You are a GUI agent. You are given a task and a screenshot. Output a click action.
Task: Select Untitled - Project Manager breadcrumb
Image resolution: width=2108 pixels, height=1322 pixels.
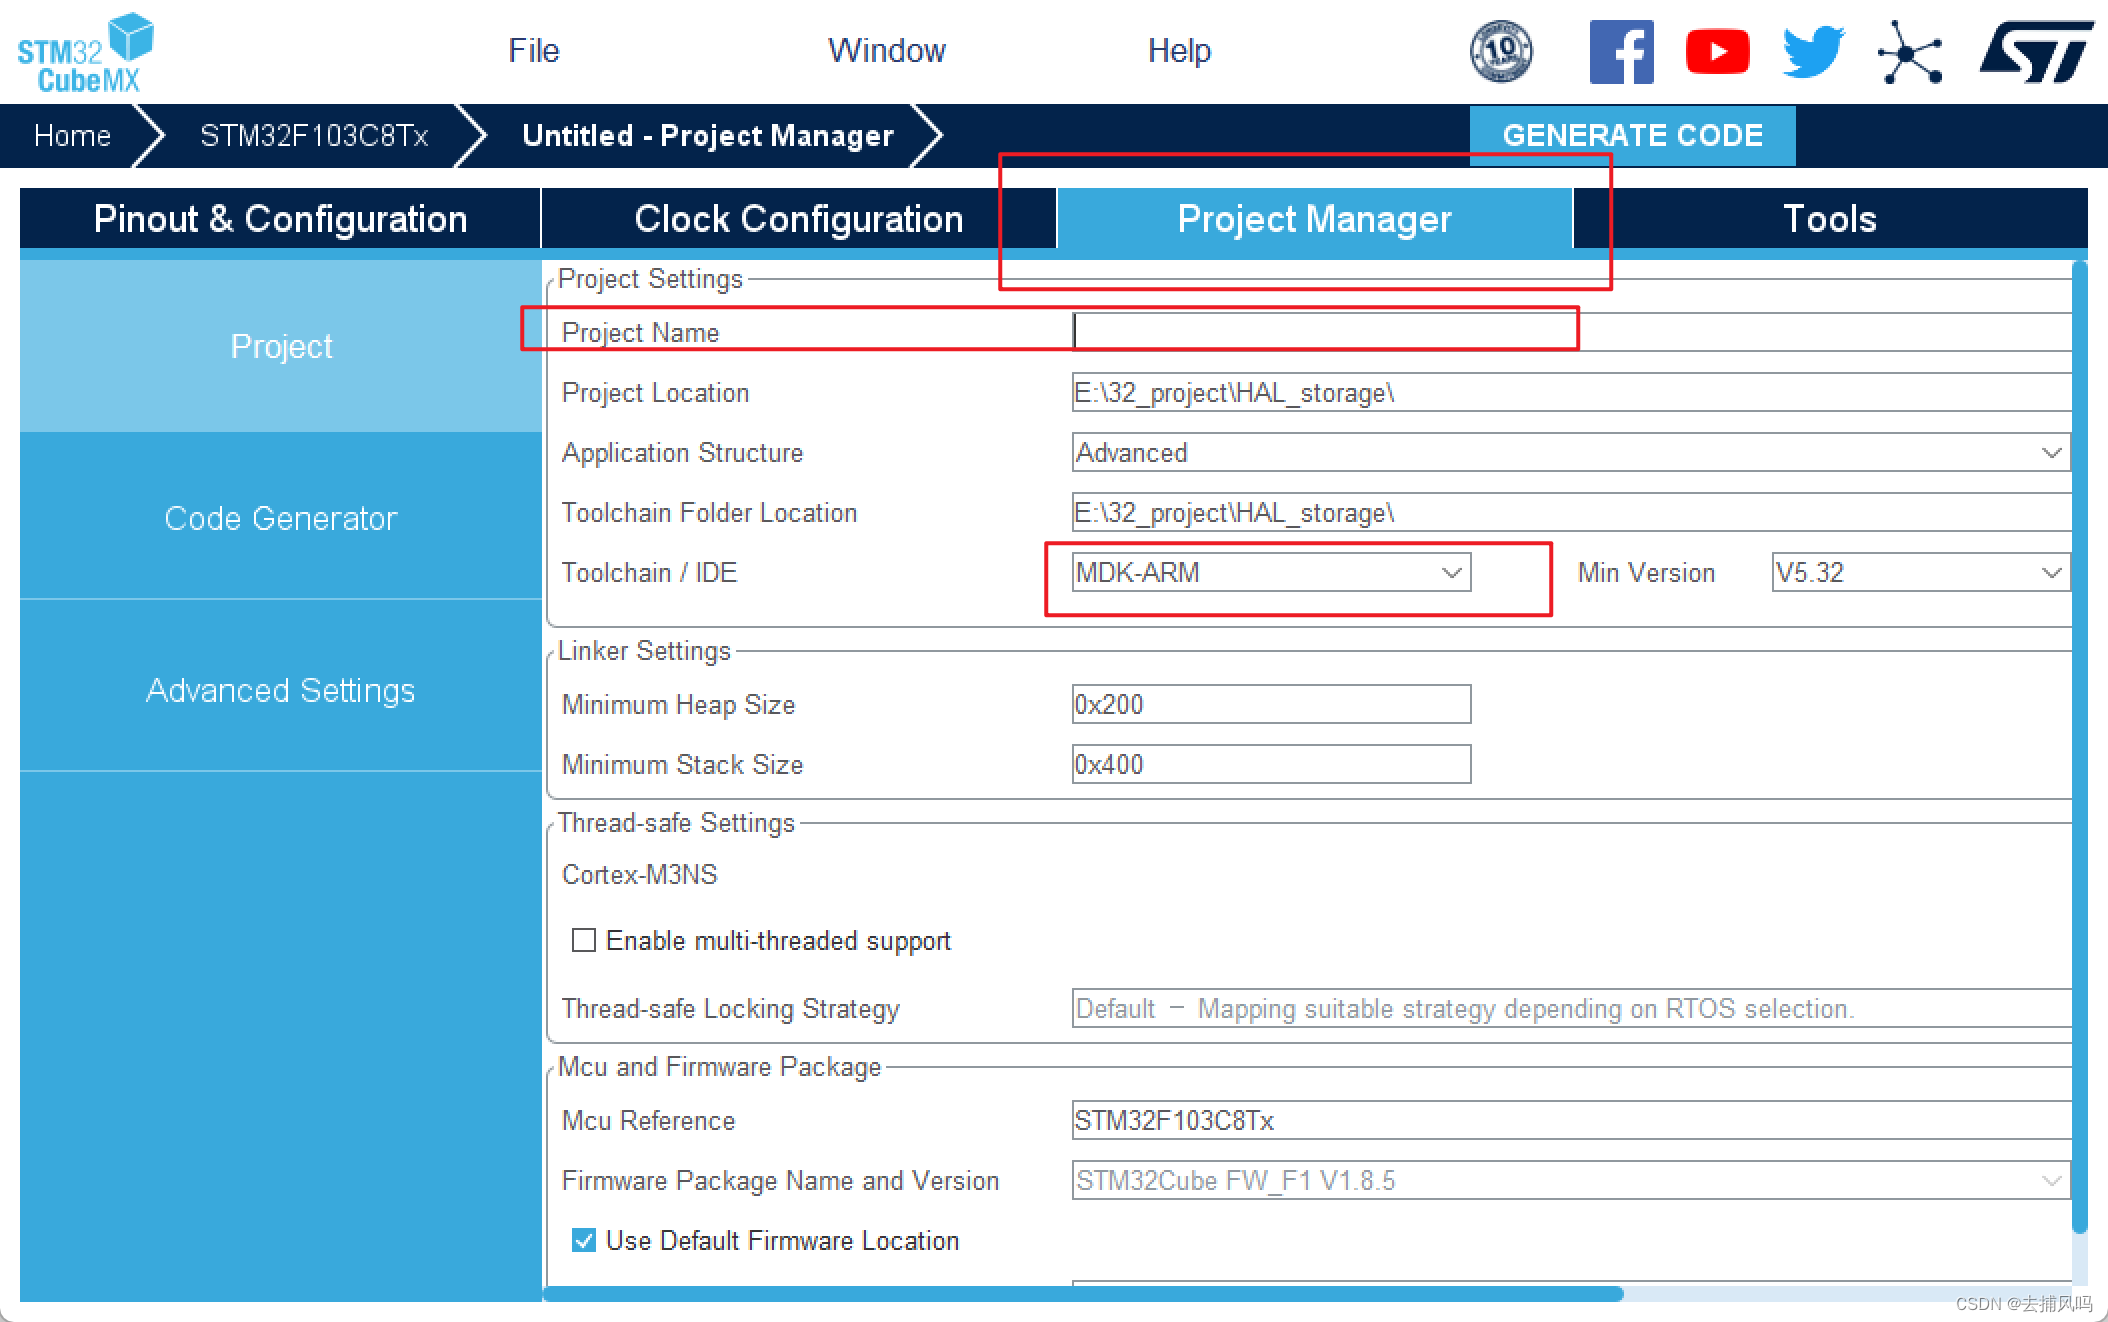tap(708, 136)
